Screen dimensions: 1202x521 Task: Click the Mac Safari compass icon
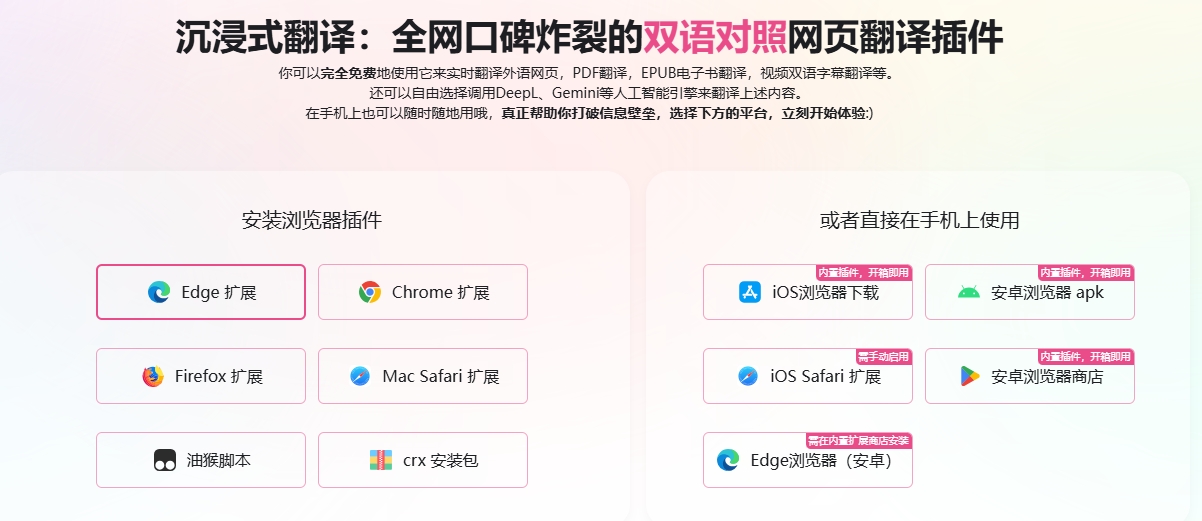[360, 376]
